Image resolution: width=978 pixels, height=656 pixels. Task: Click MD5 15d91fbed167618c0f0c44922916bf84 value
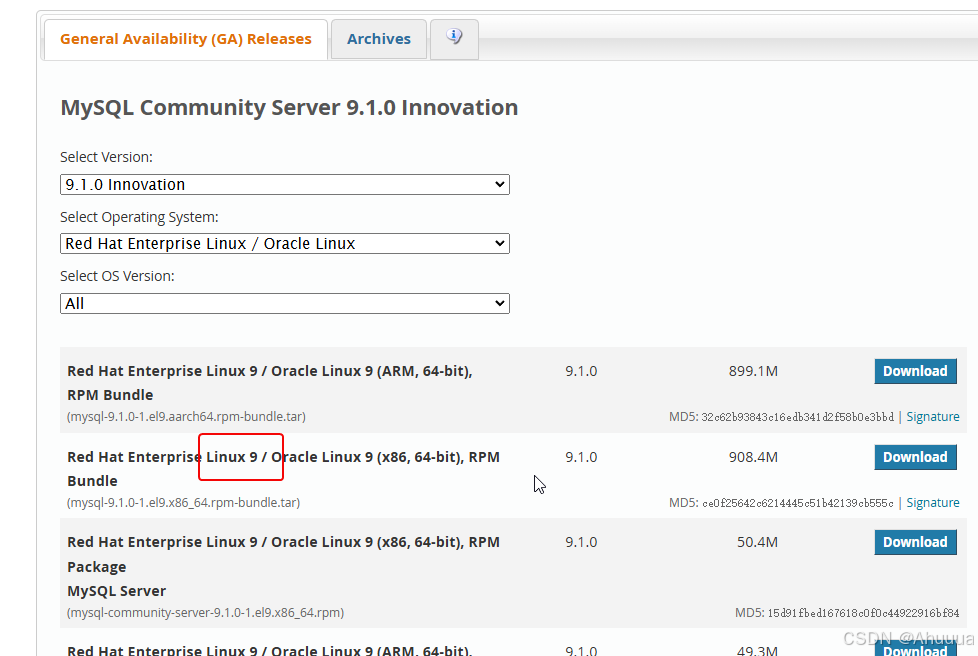863,612
